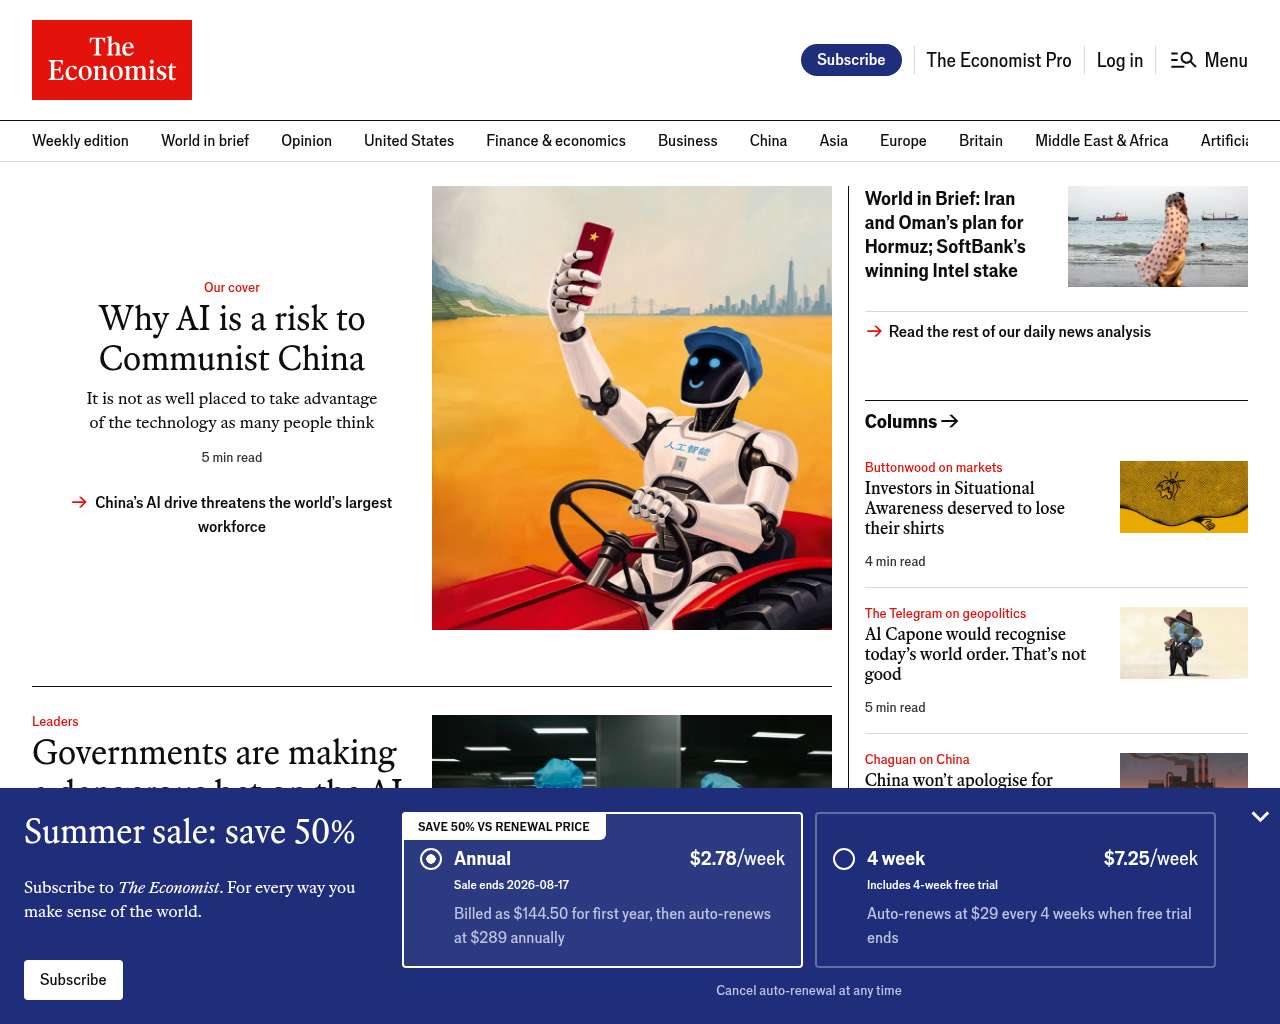Open the Menu search icon
Image resolution: width=1280 pixels, height=1024 pixels.
[1183, 60]
